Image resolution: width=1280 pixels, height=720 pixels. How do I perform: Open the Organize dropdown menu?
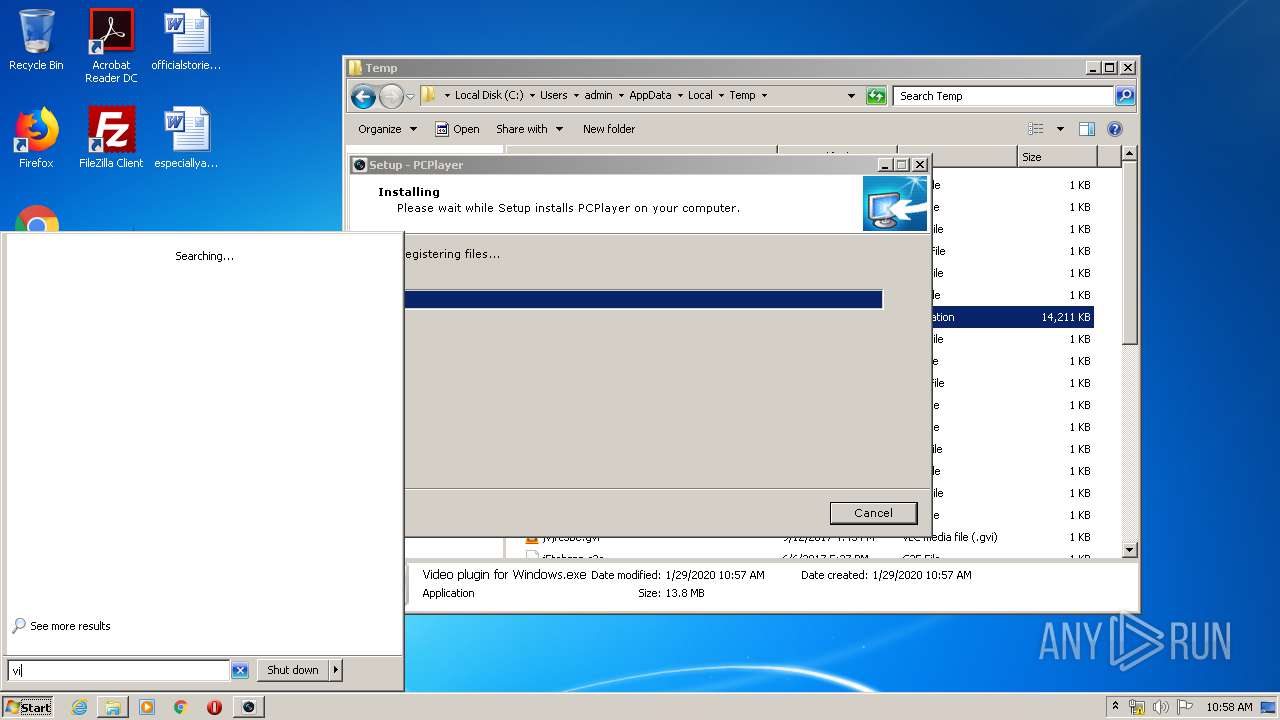click(387, 129)
